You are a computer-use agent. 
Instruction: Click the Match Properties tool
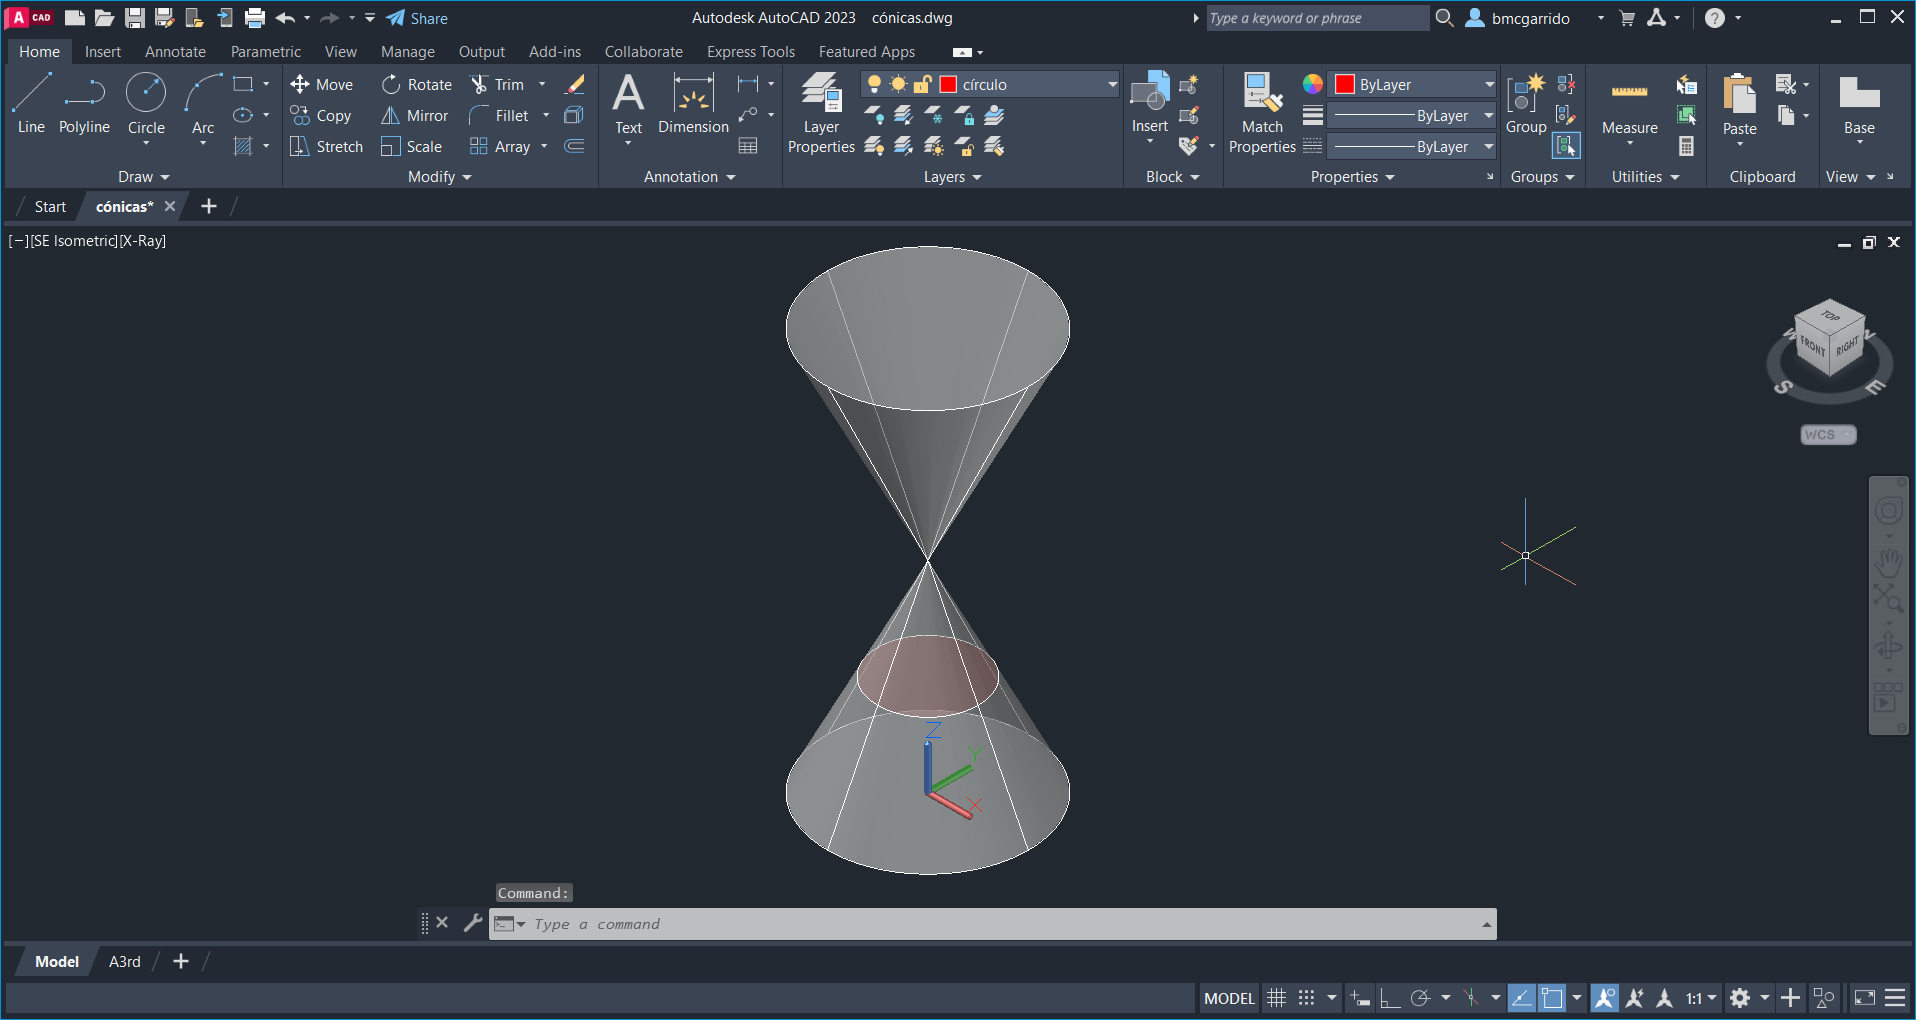coord(1262,113)
